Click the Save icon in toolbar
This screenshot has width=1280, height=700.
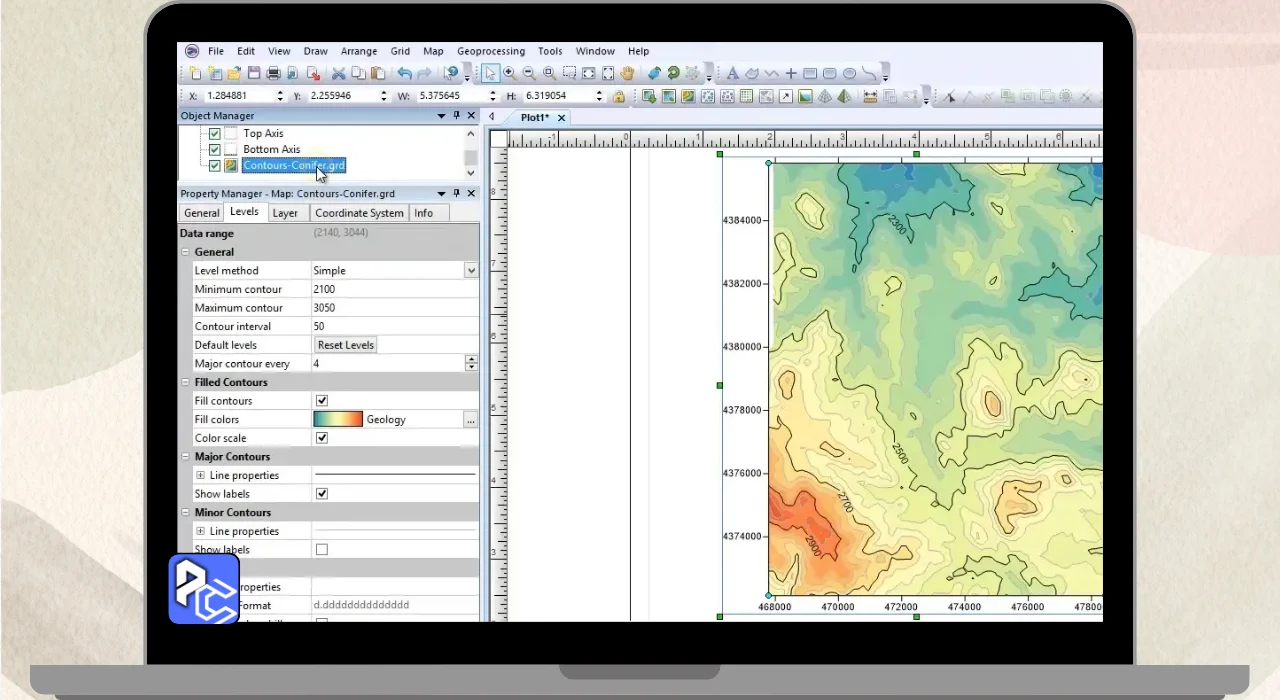[x=254, y=73]
